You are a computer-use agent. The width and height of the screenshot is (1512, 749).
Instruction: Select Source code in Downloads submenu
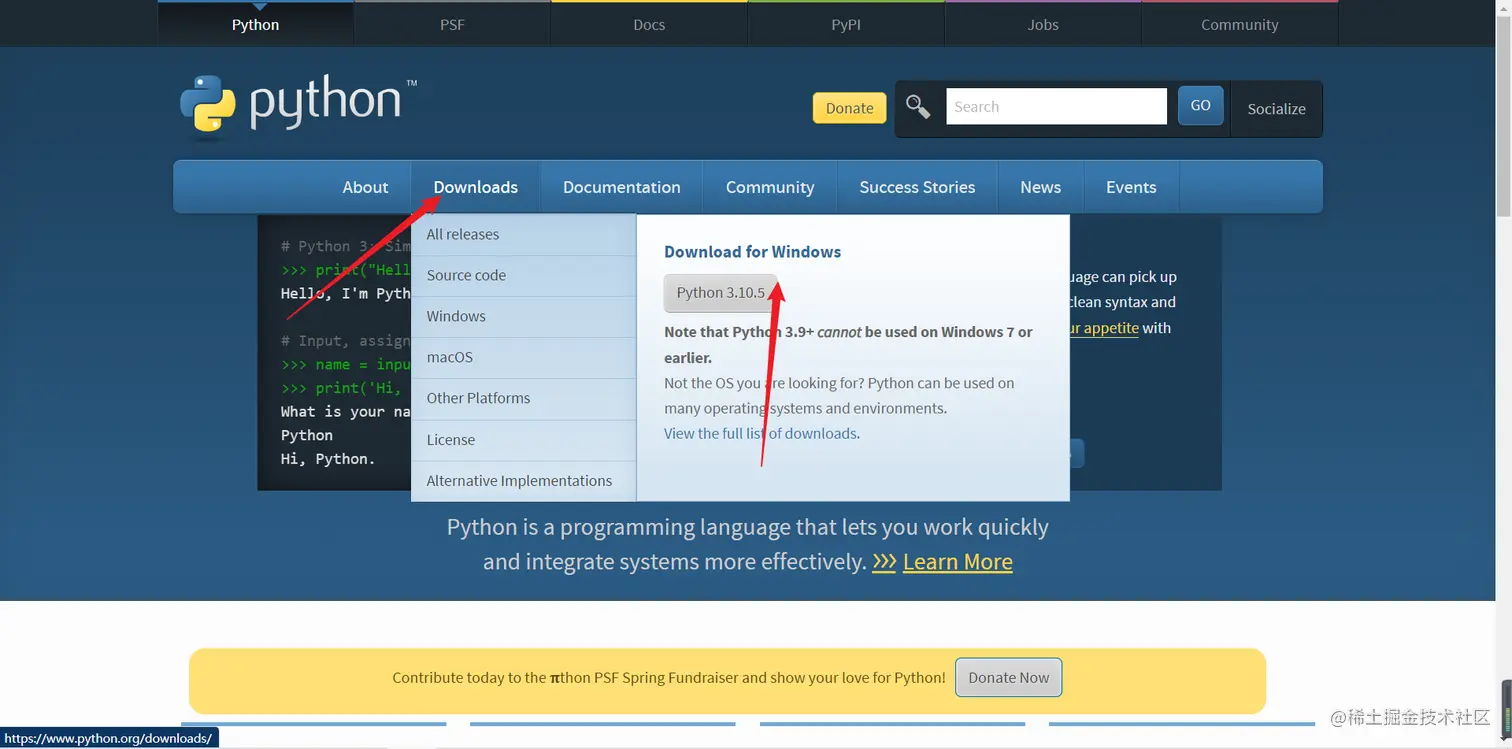click(x=524, y=275)
